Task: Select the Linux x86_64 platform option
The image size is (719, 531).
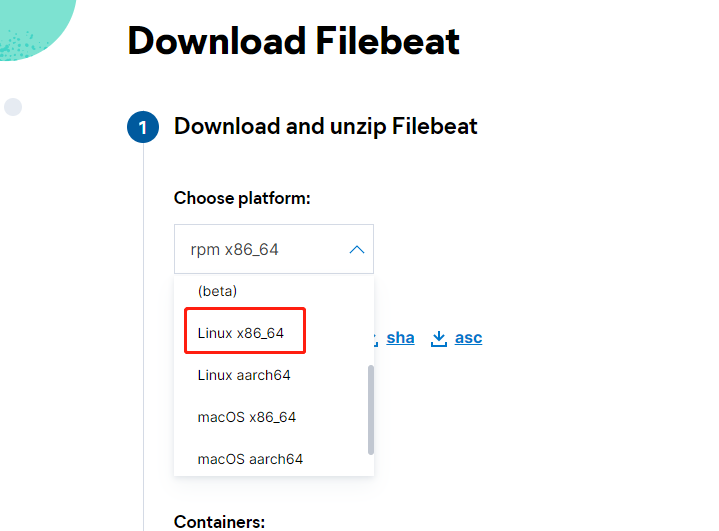Action: (x=241, y=333)
